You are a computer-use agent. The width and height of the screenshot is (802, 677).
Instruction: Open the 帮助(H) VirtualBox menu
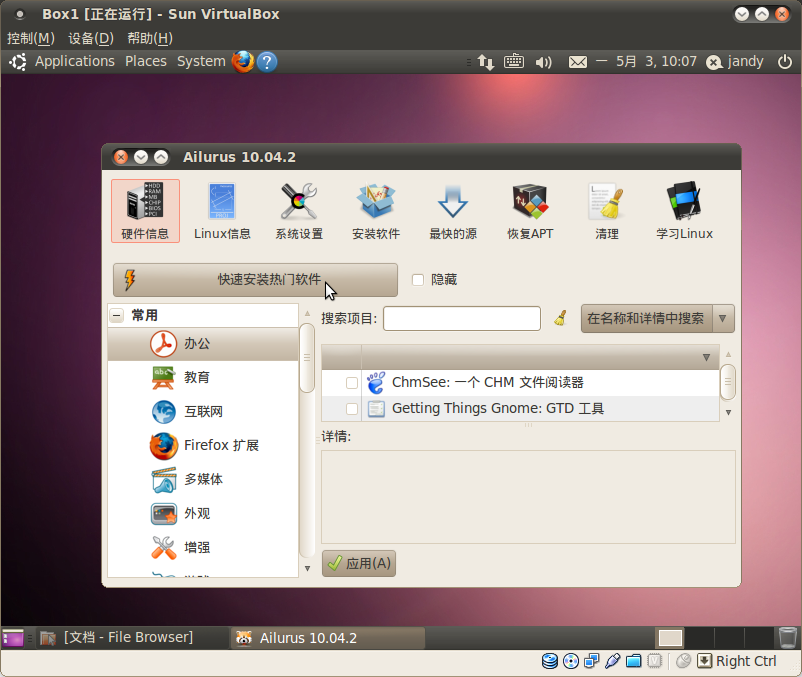[x=150, y=38]
